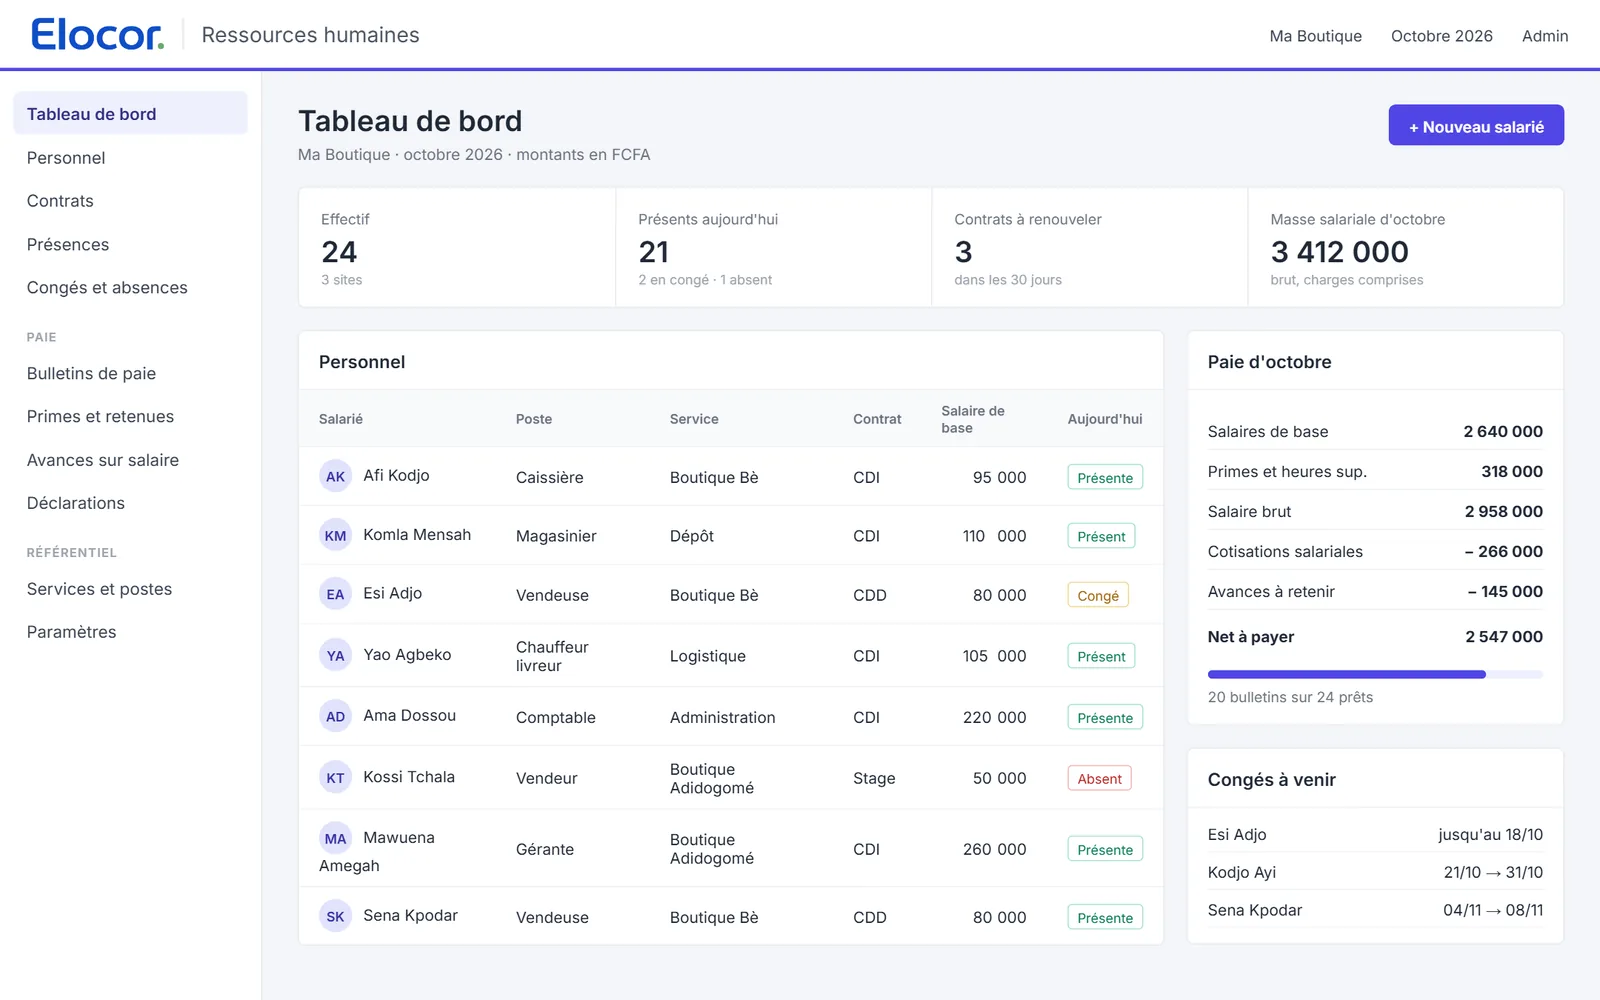Open the Déclarations page
Viewport: 1600px width, 1000px height.
(130, 503)
